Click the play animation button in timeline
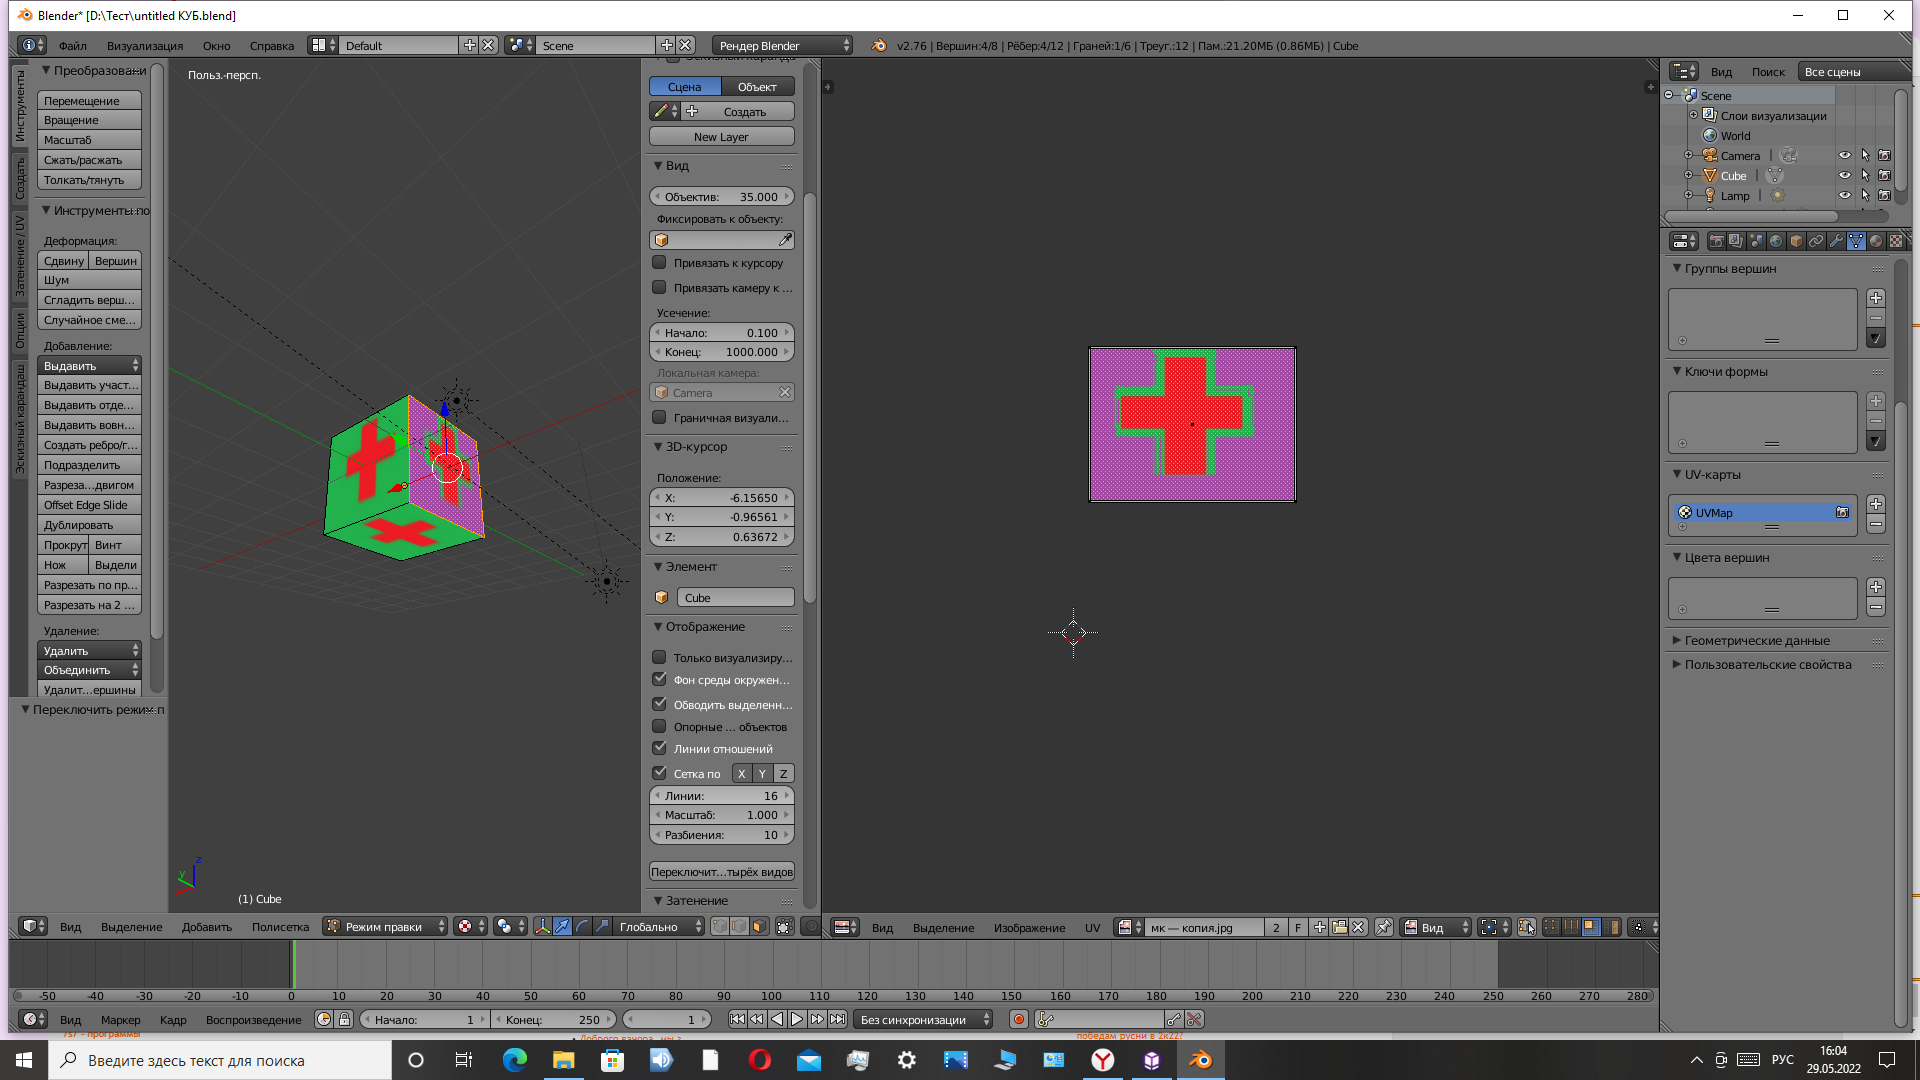 [x=797, y=1019]
